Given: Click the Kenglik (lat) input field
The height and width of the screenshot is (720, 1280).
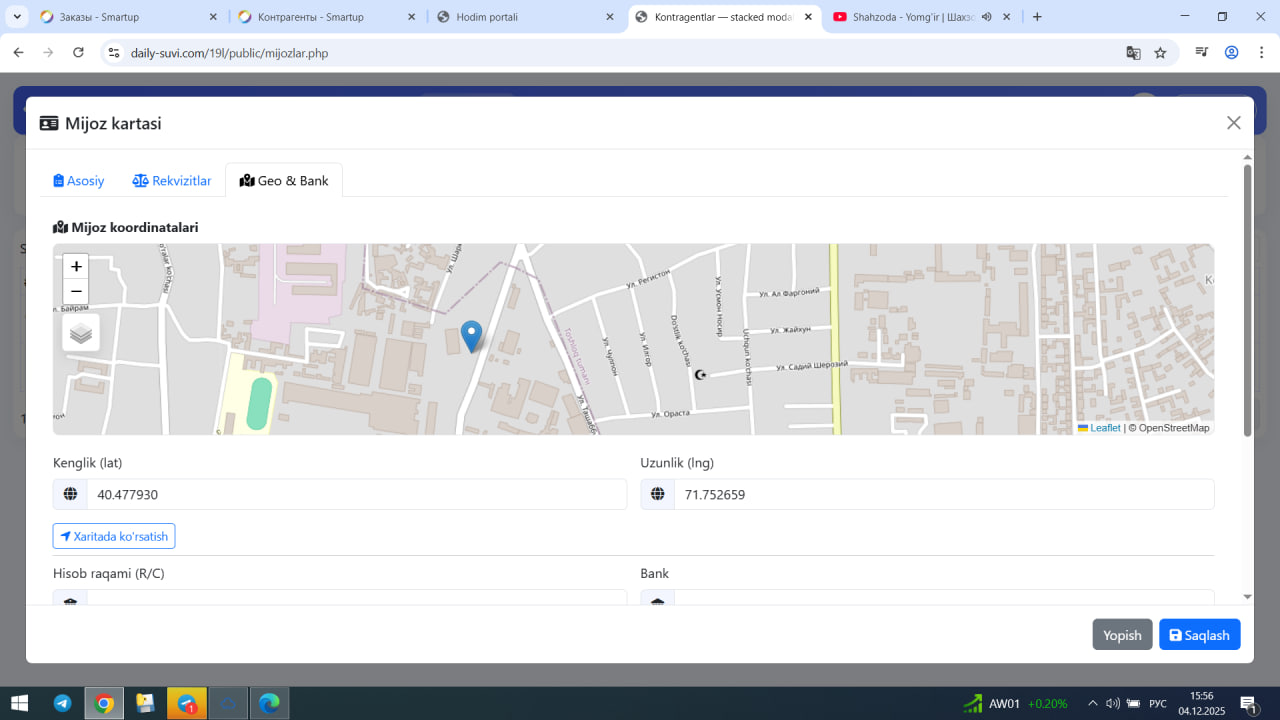Looking at the screenshot, I should [x=355, y=494].
